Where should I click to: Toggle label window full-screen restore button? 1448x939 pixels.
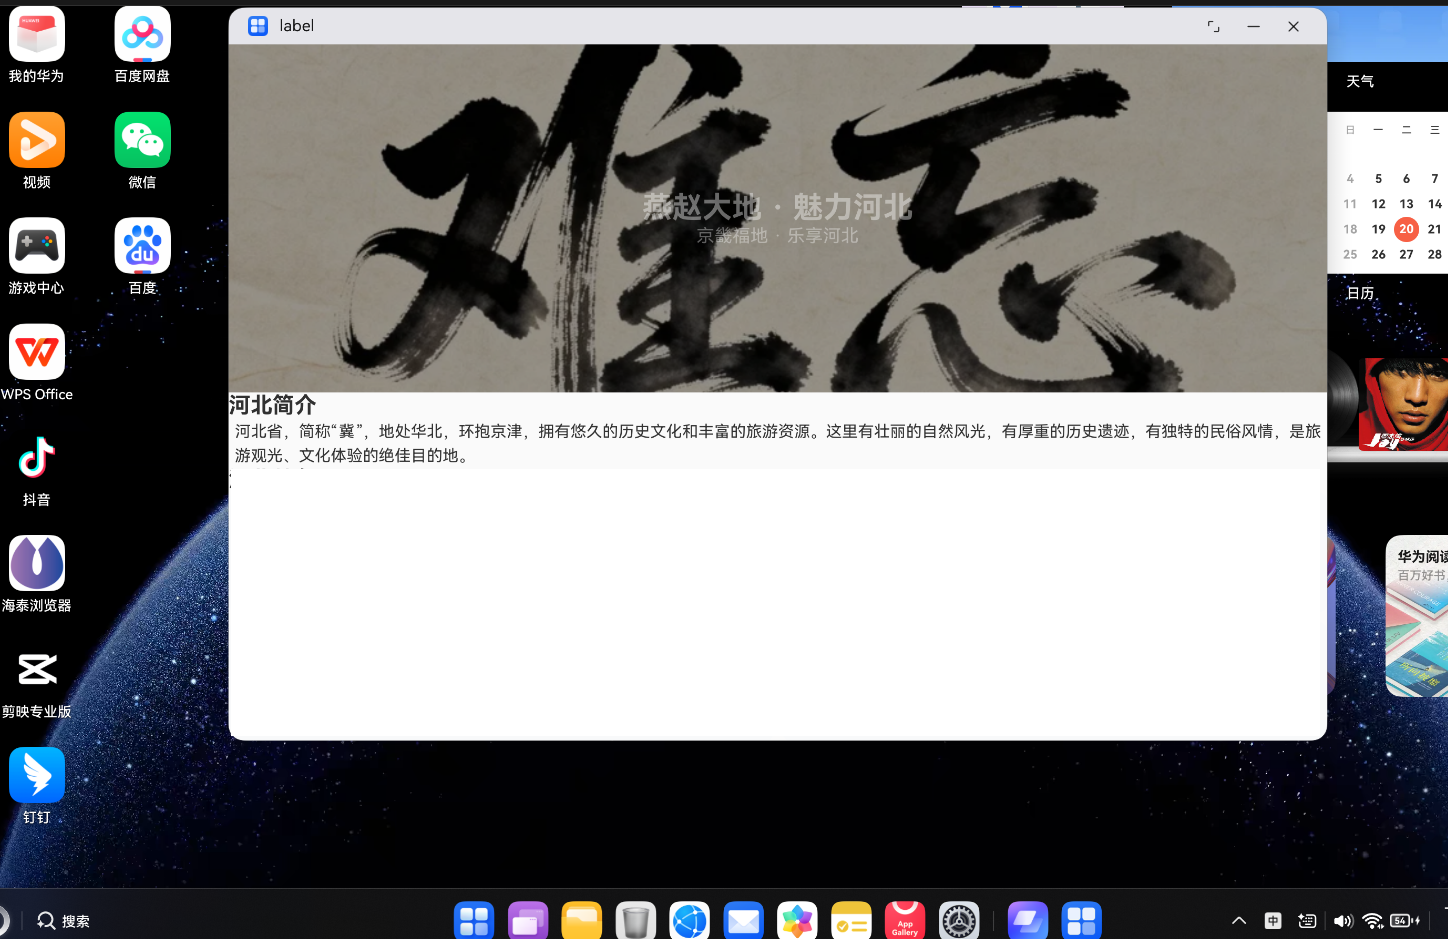(1214, 27)
